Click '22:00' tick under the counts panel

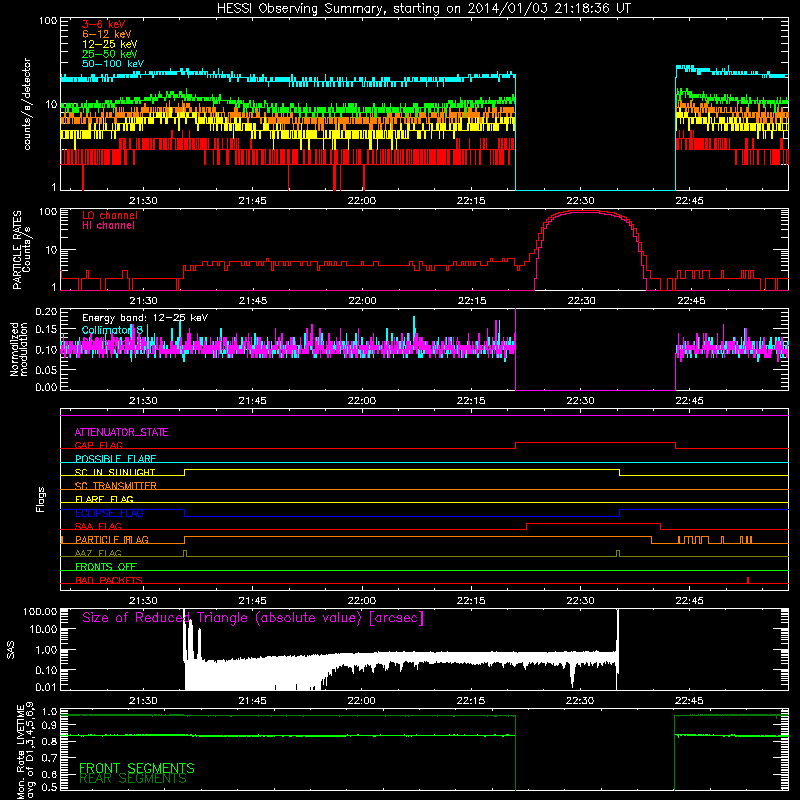362,201
